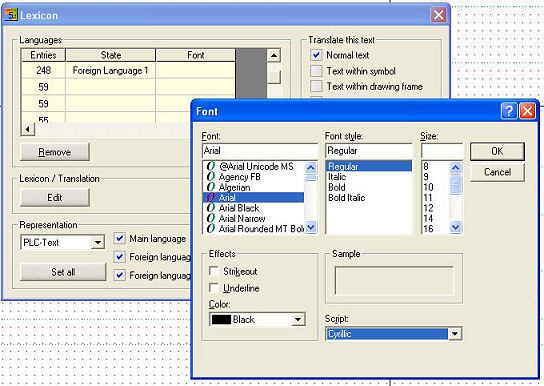Close the Lexicon window
This screenshot has height=386, width=544.
coord(439,15)
